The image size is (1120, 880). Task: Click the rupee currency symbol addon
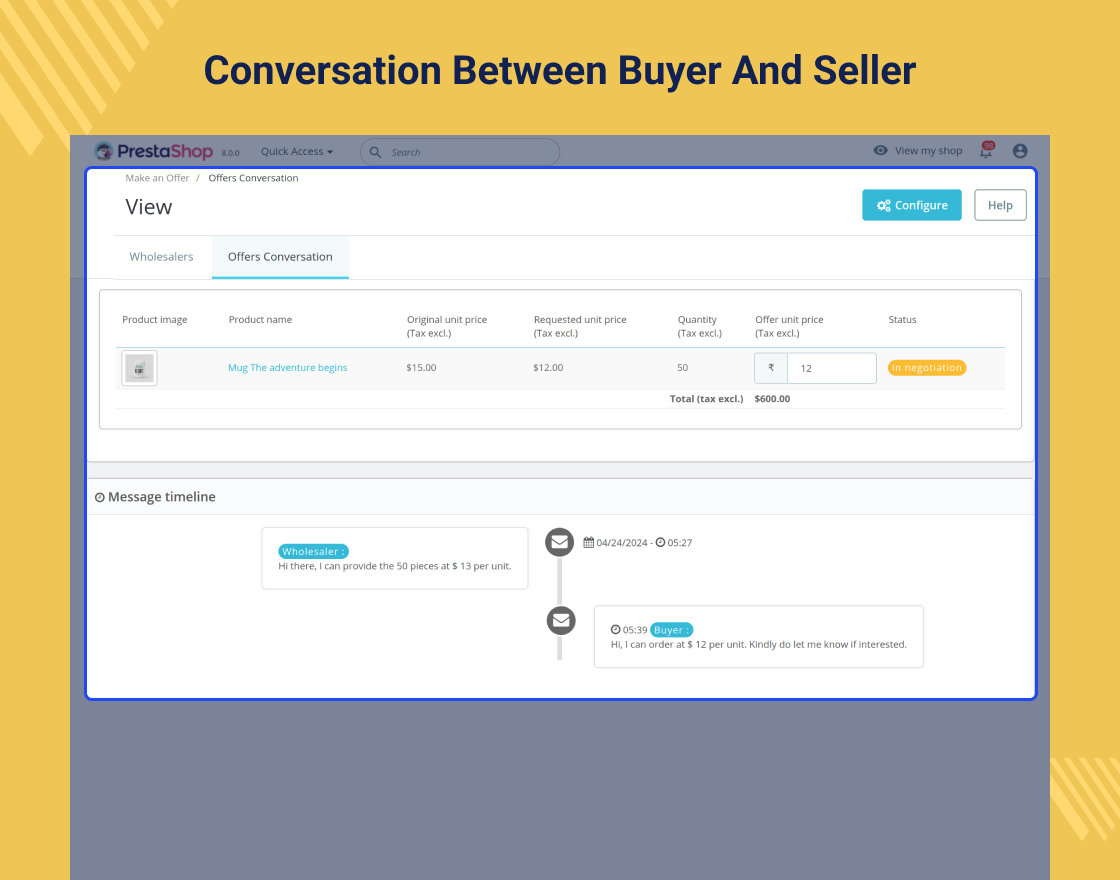tap(771, 368)
